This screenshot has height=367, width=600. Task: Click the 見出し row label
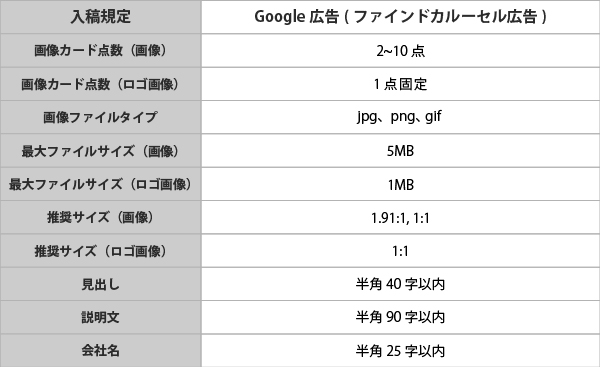[101, 284]
